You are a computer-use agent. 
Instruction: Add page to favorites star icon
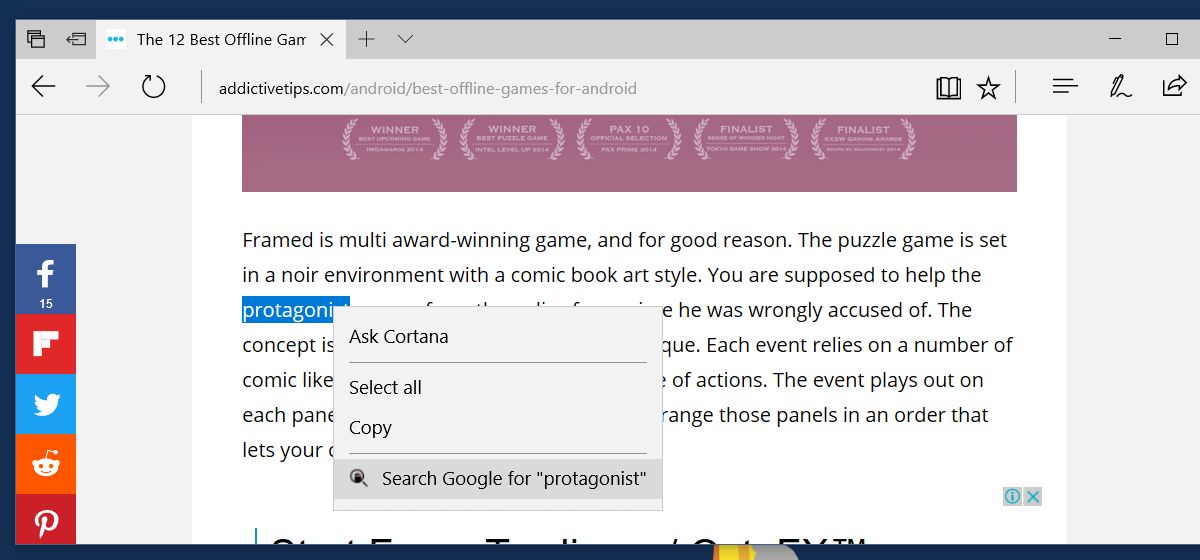click(x=988, y=88)
